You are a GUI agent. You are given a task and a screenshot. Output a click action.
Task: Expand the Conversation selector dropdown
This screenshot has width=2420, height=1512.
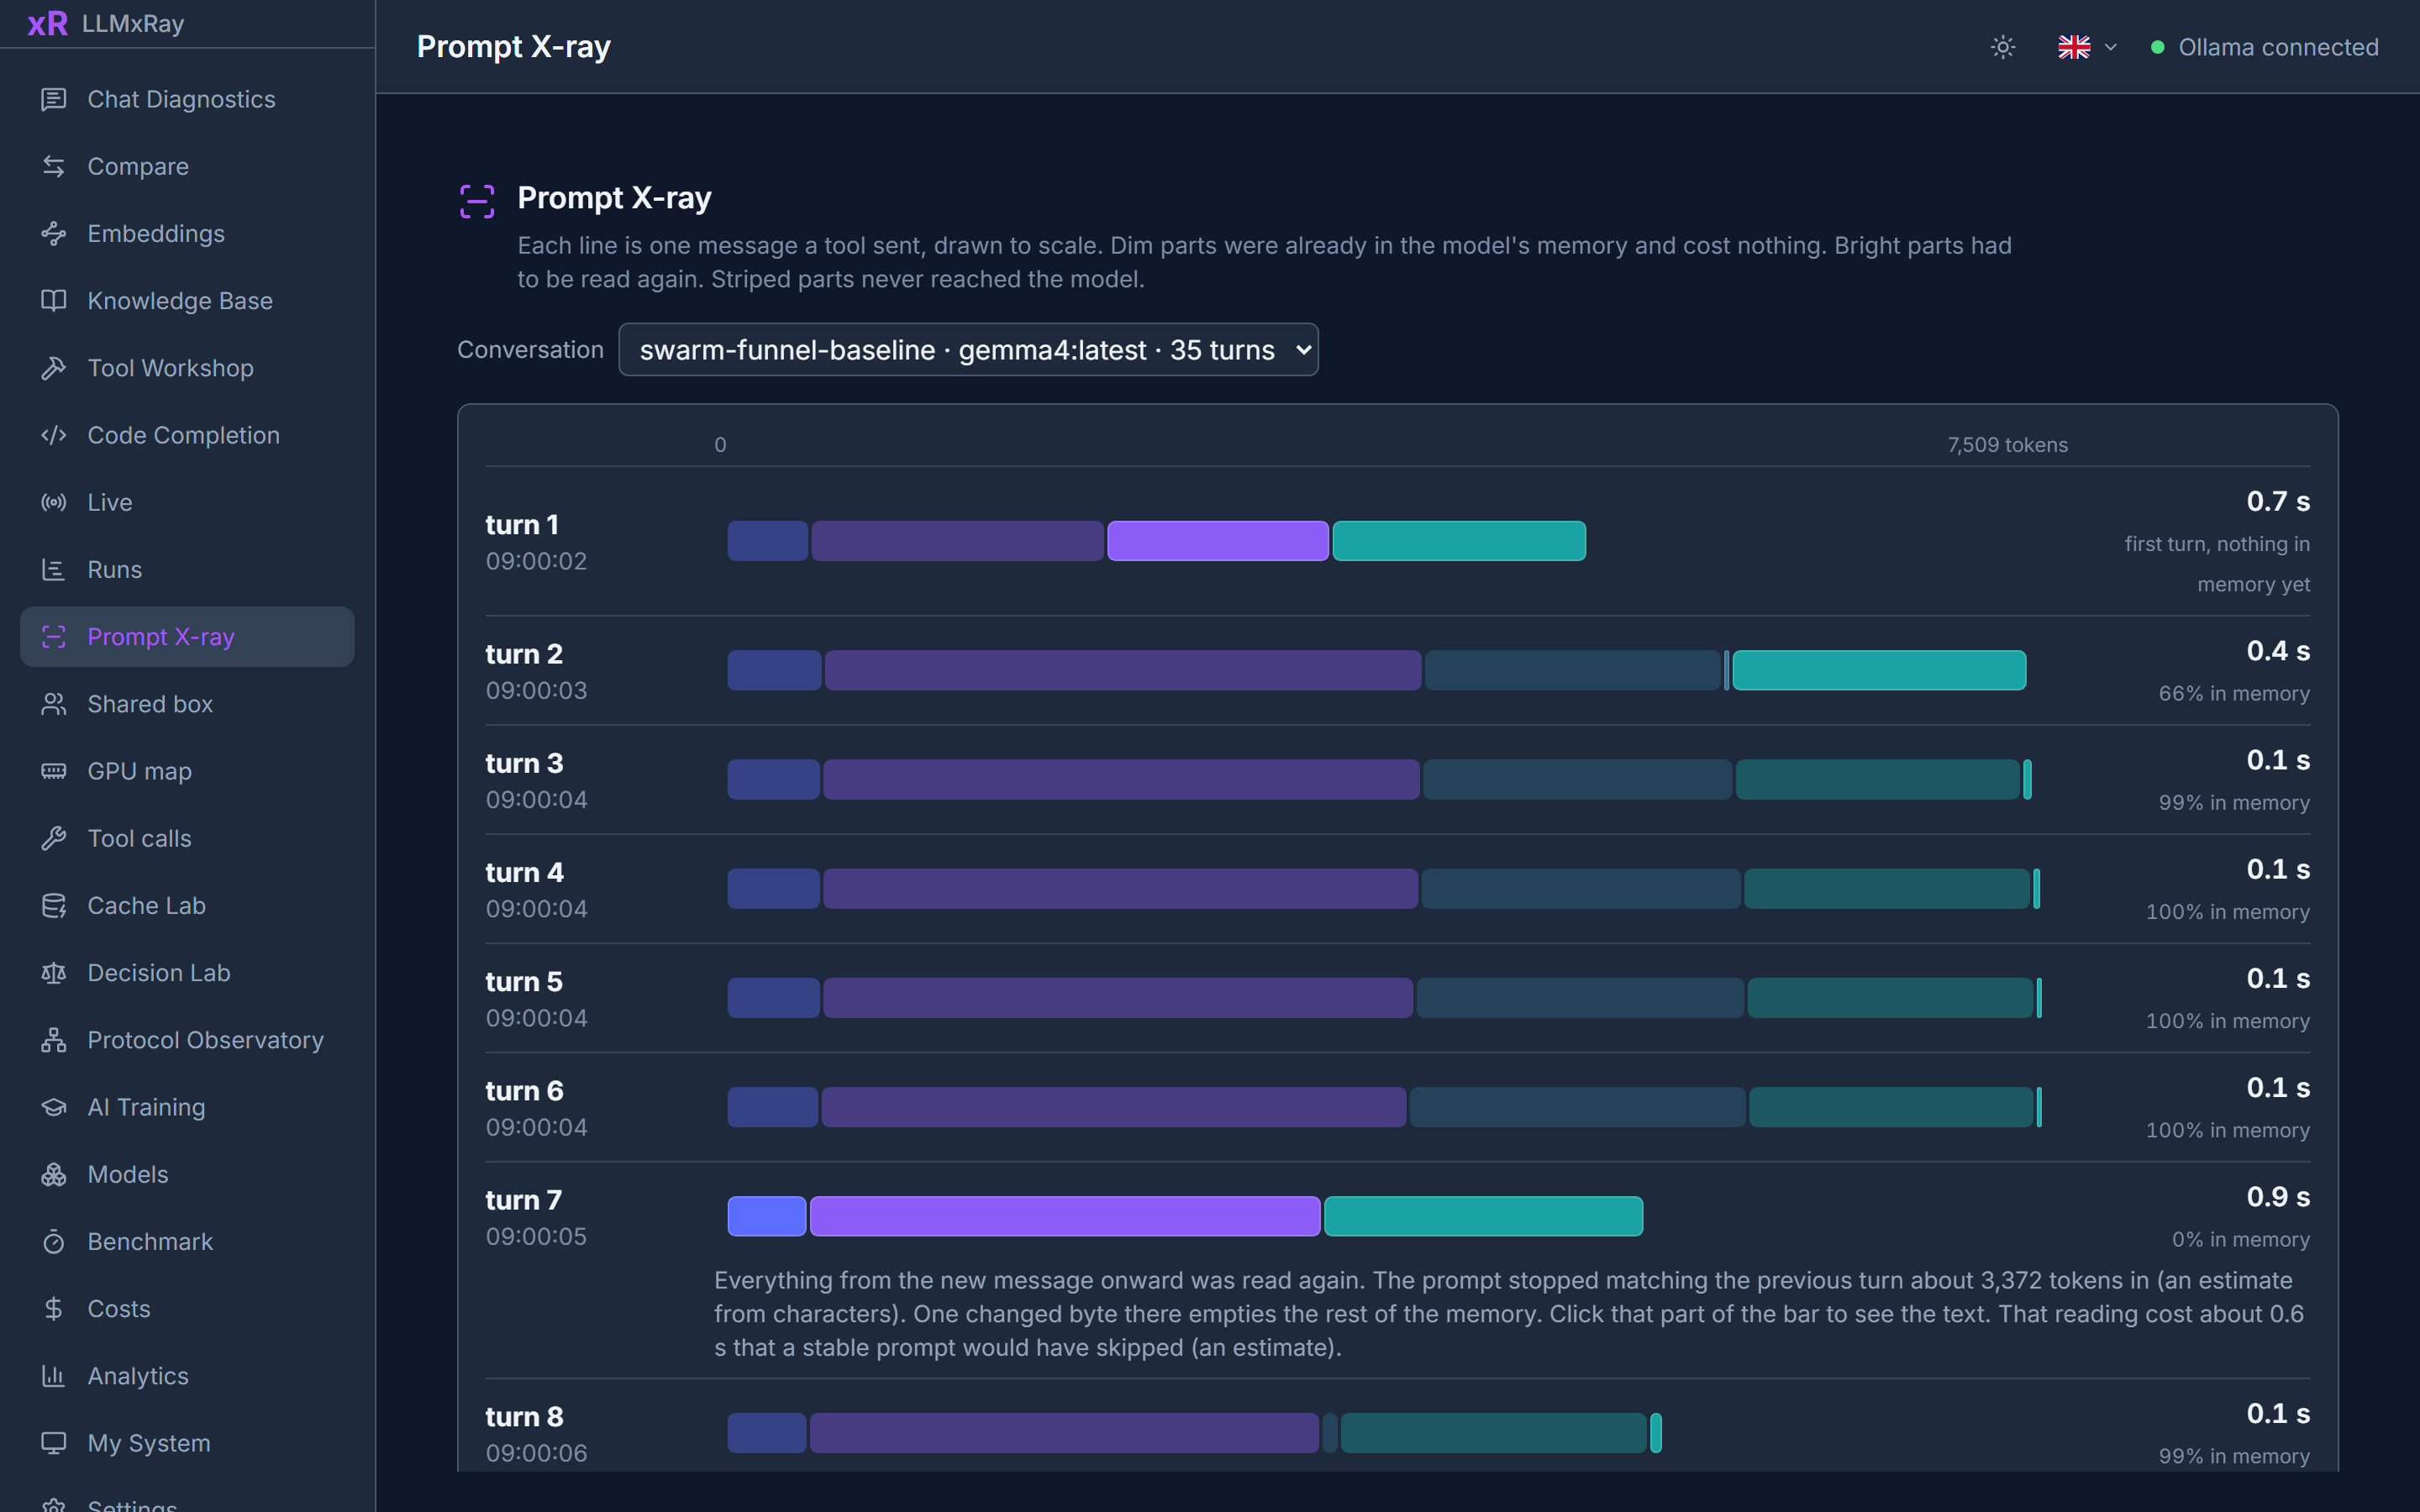tap(968, 349)
